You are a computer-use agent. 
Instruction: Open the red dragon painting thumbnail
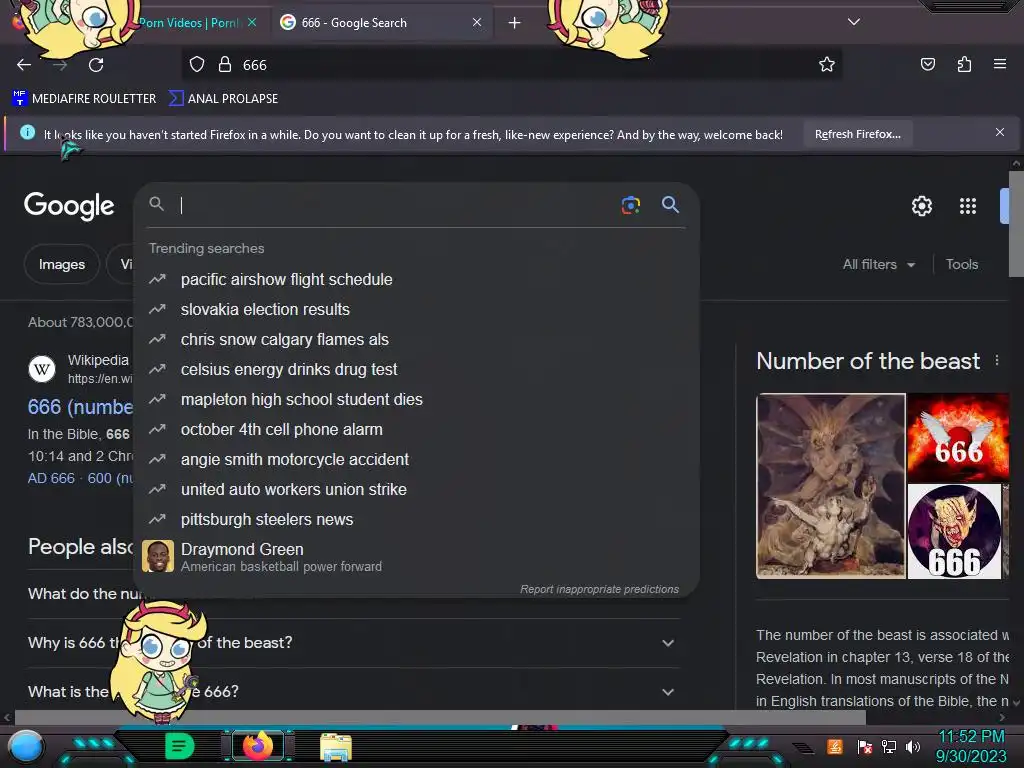tap(831, 486)
